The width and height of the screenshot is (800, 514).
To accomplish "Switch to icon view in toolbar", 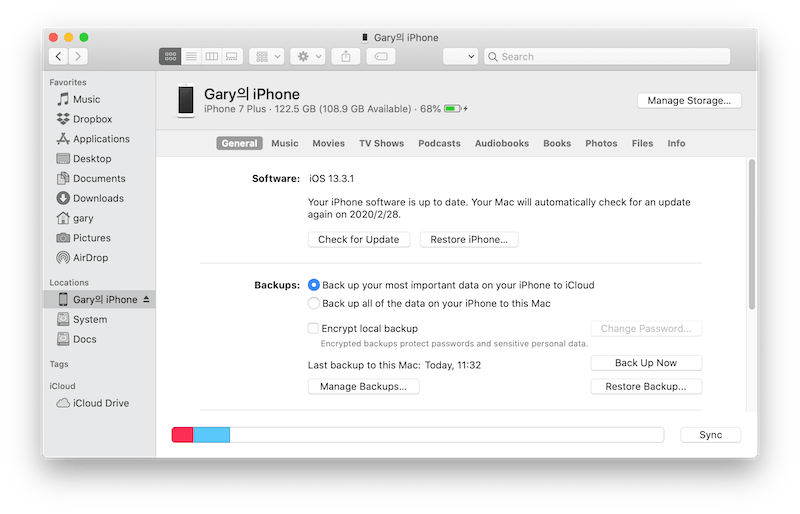I will [170, 56].
